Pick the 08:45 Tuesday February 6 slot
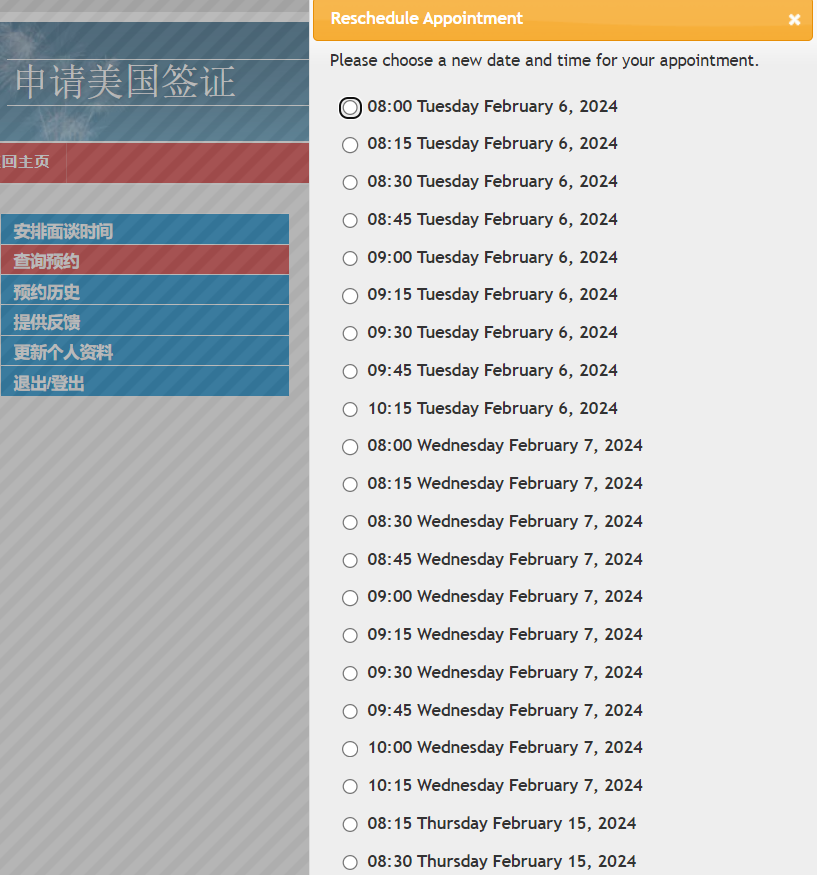 pyautogui.click(x=350, y=220)
